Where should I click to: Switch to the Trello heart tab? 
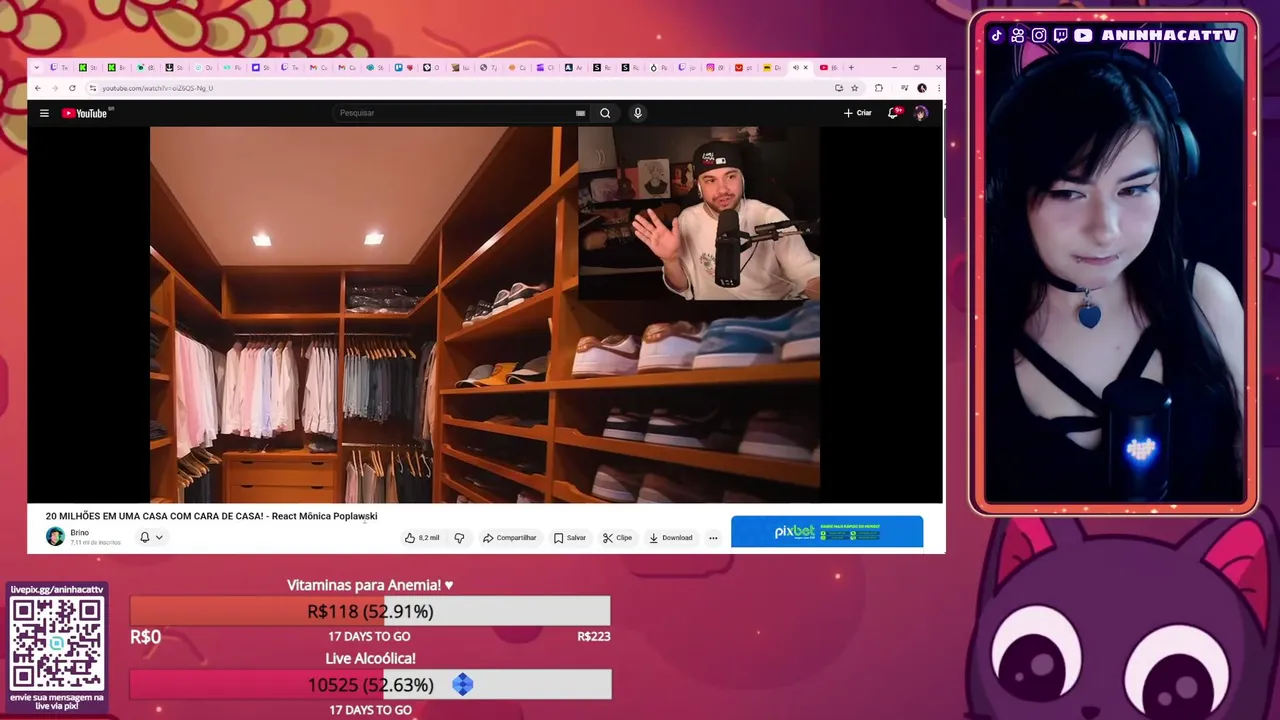(x=404, y=67)
